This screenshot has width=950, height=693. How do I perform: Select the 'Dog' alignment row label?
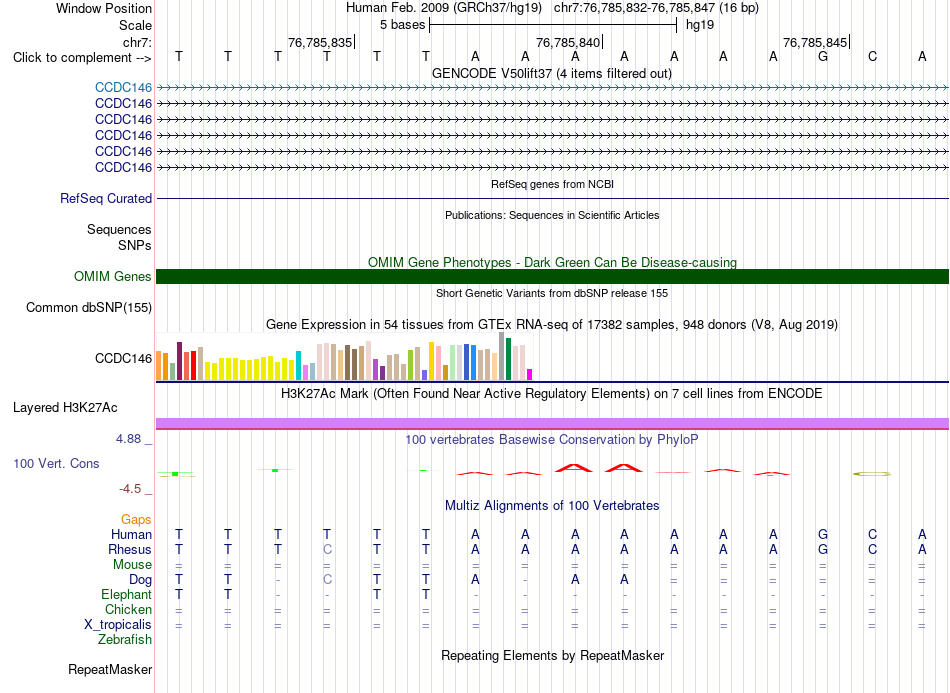click(140, 579)
